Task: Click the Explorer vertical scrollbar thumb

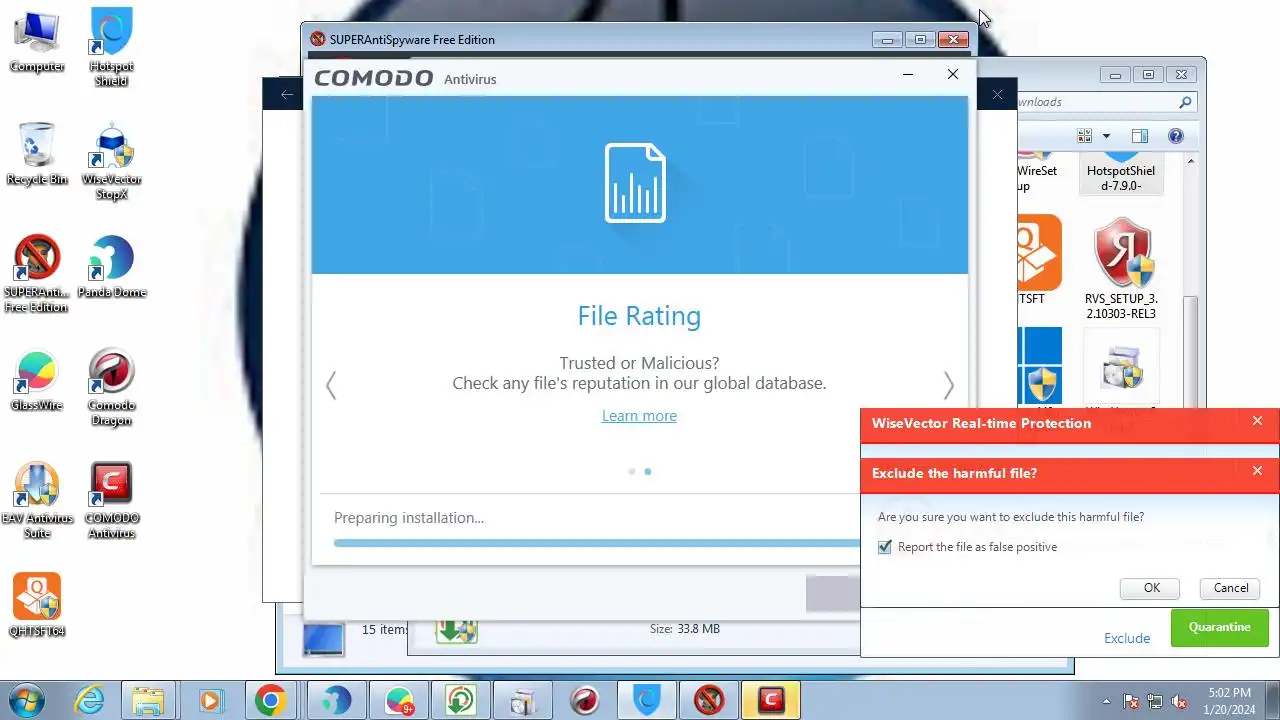Action: 1190,350
